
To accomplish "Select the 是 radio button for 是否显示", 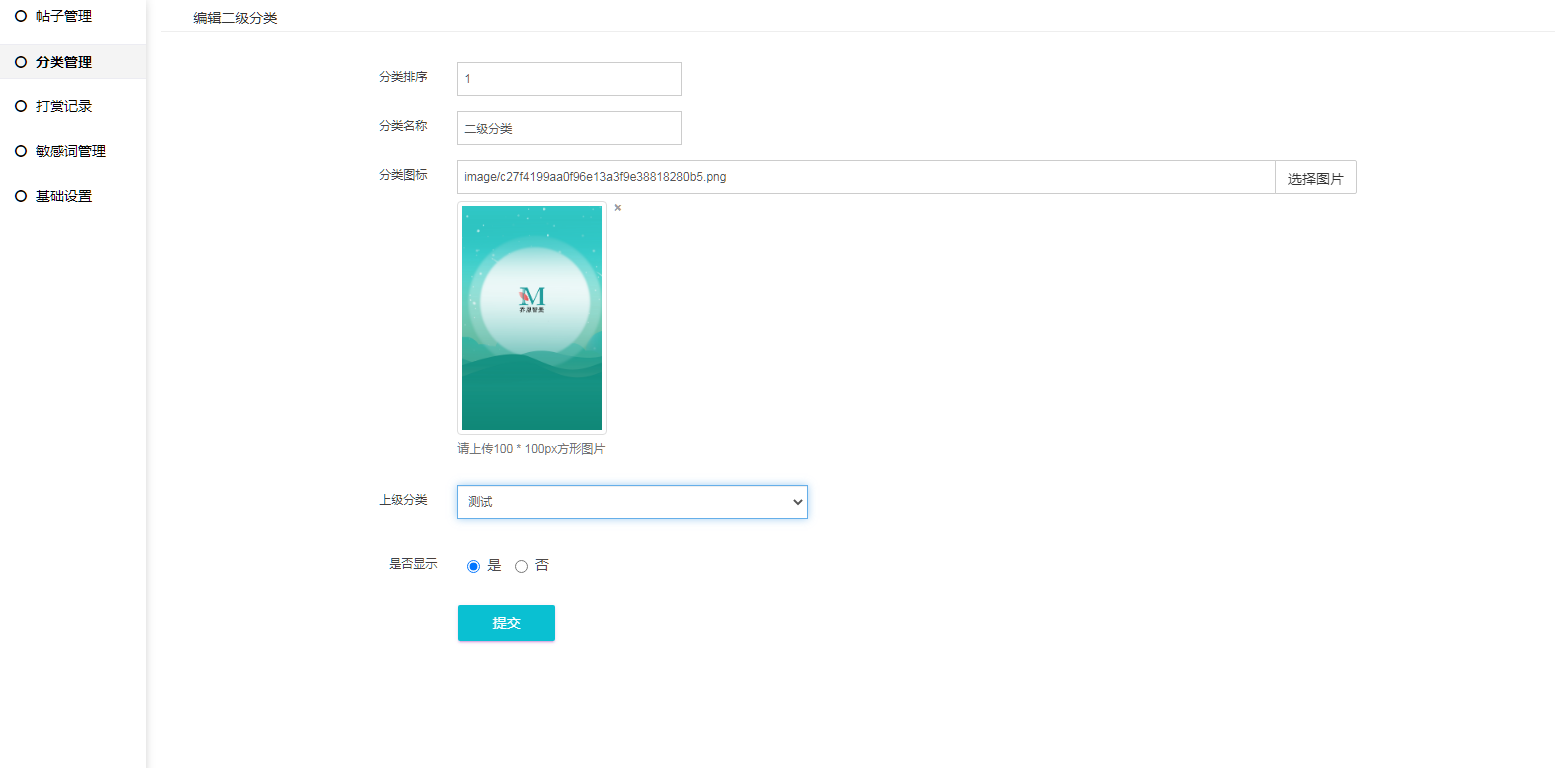I will [474, 567].
